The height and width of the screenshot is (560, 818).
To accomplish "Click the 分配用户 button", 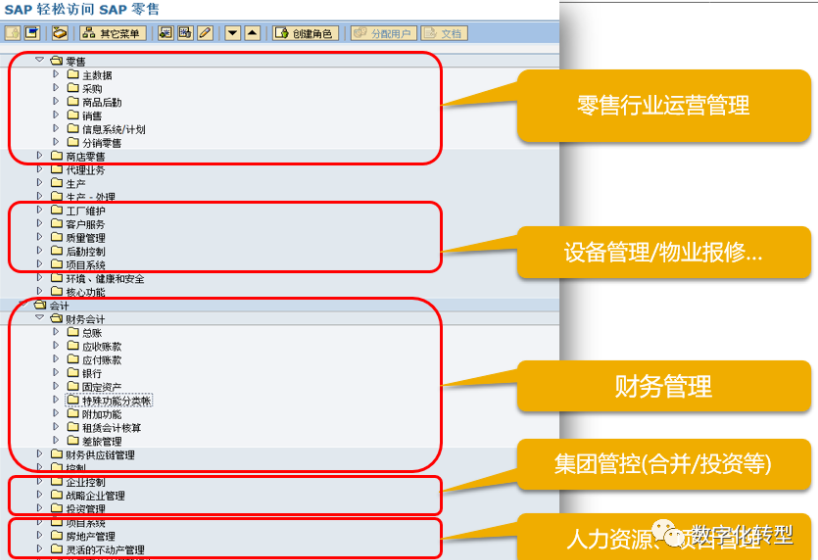I will click(x=383, y=33).
